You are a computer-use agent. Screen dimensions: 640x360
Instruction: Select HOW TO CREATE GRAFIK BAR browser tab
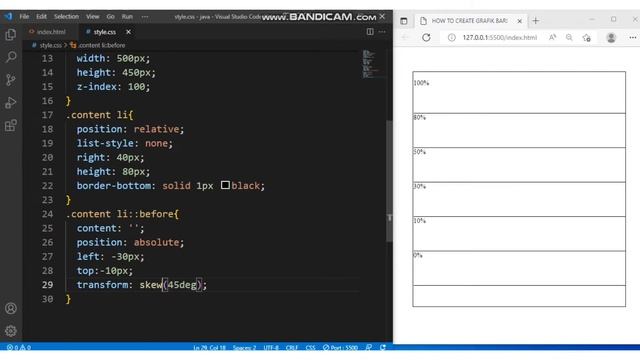coord(471,20)
